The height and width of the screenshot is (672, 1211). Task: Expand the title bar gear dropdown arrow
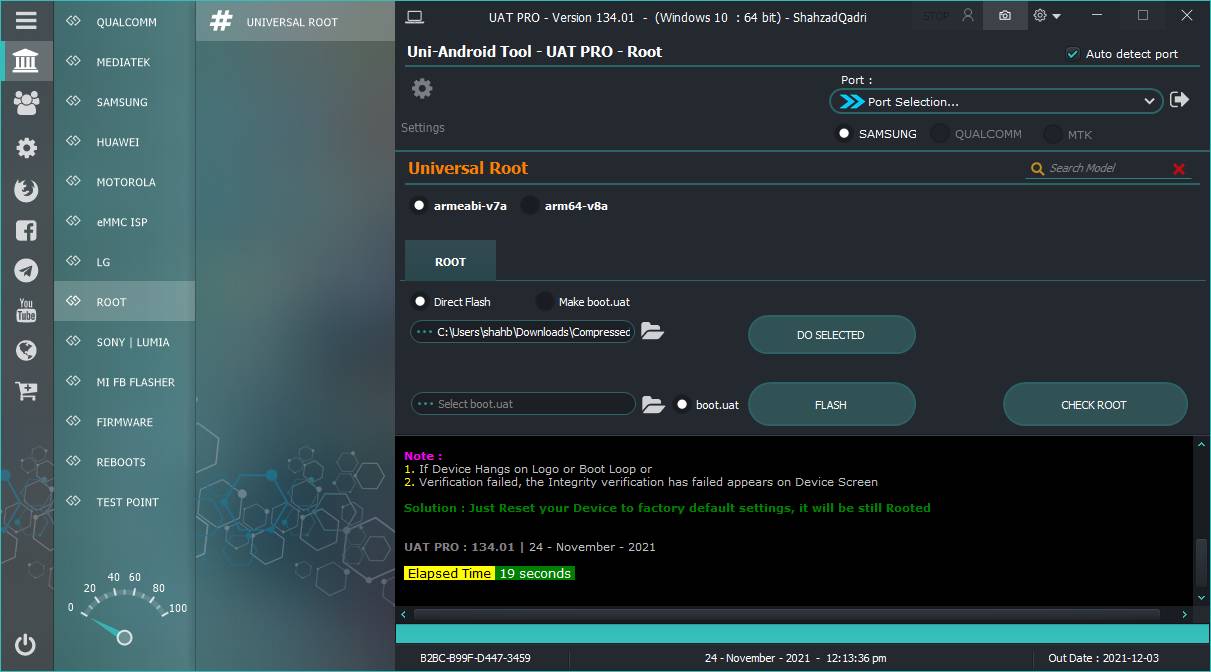pyautogui.click(x=1057, y=16)
